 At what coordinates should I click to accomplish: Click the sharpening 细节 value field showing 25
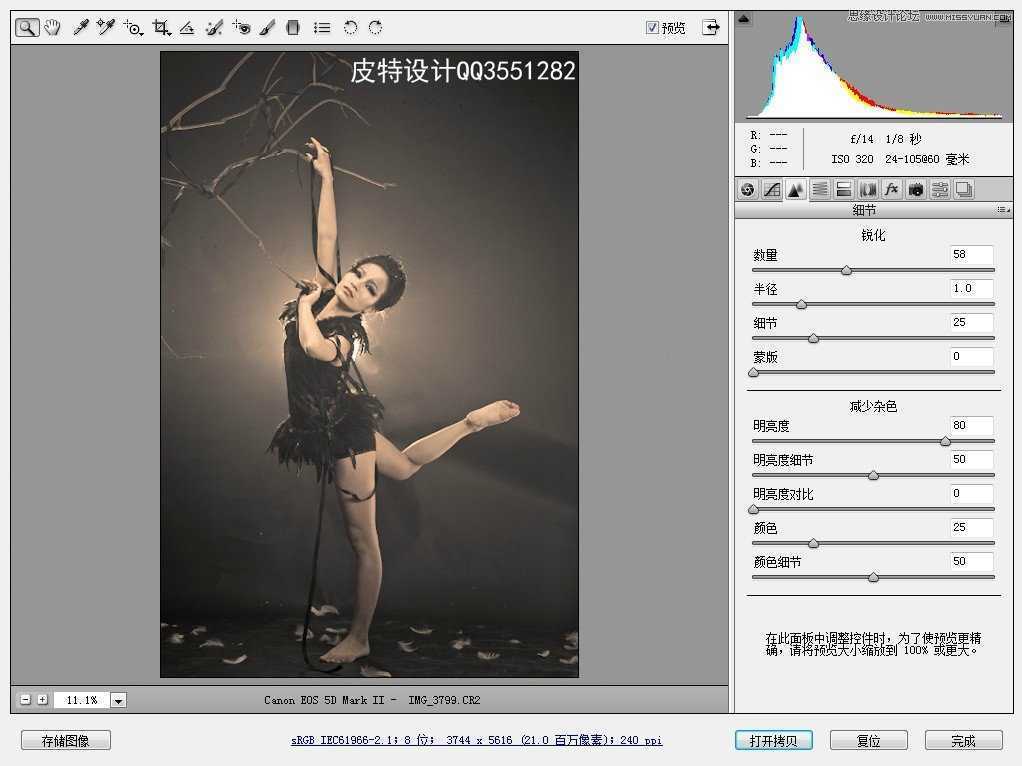(971, 322)
